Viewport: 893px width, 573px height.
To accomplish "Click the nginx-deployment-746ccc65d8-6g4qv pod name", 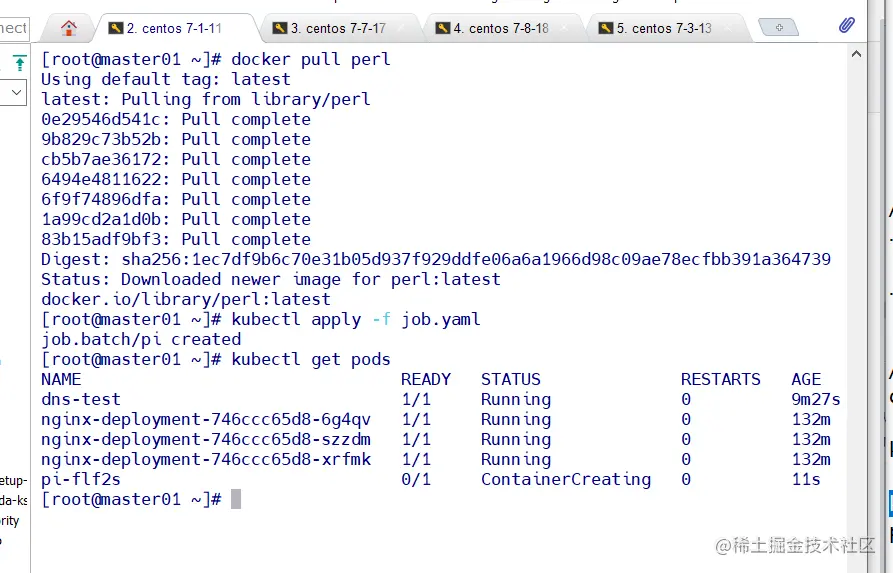I will point(206,419).
